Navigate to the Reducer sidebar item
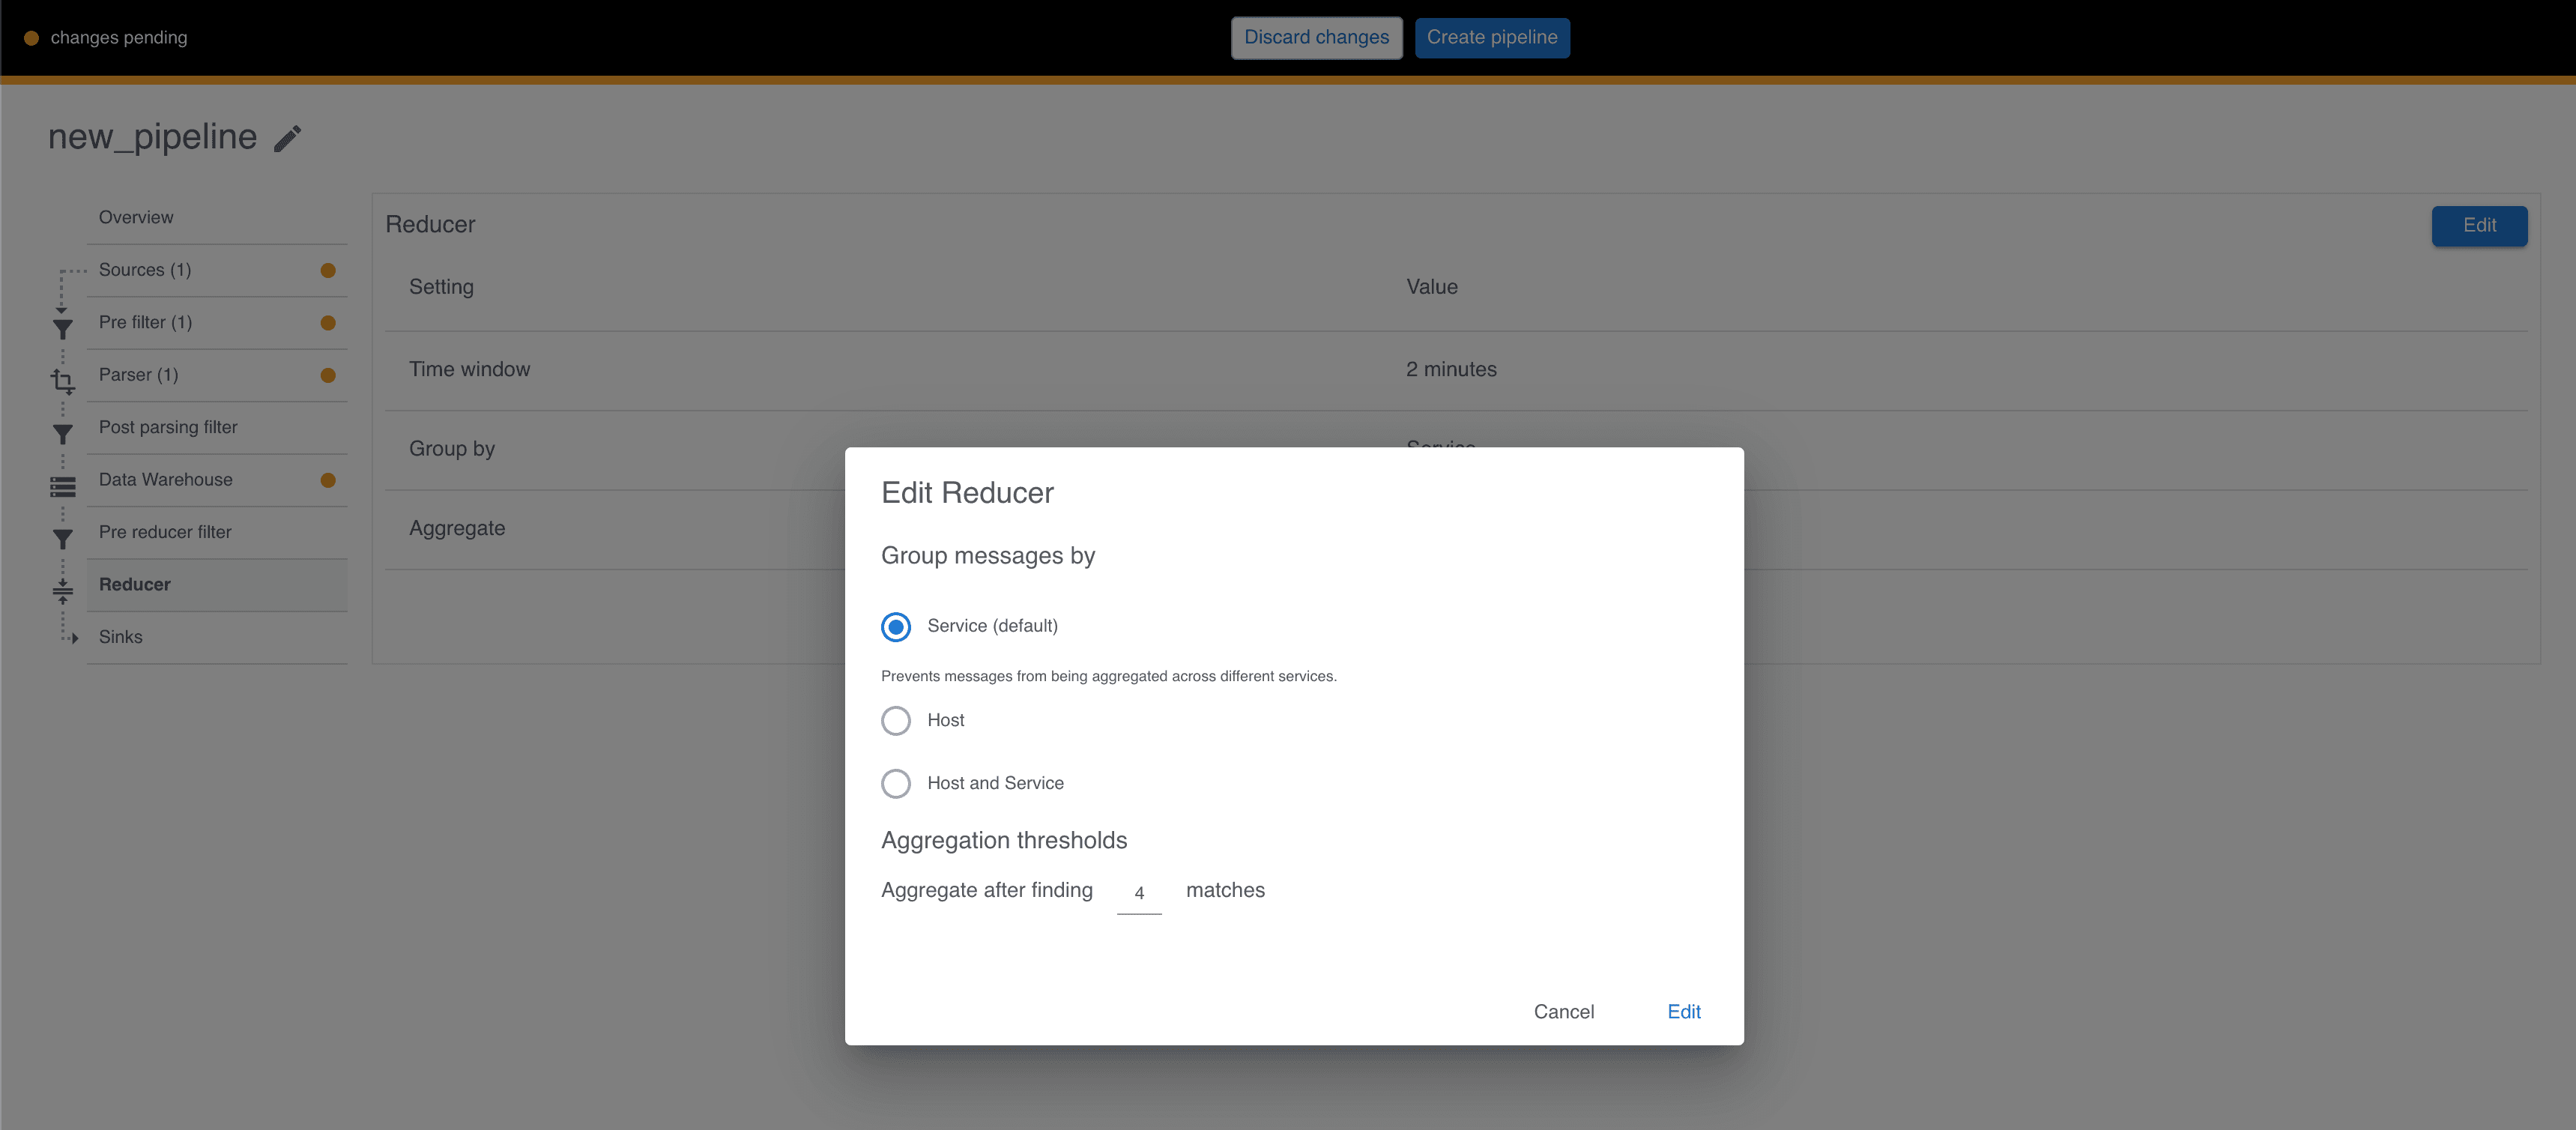The height and width of the screenshot is (1130, 2576). (x=135, y=583)
